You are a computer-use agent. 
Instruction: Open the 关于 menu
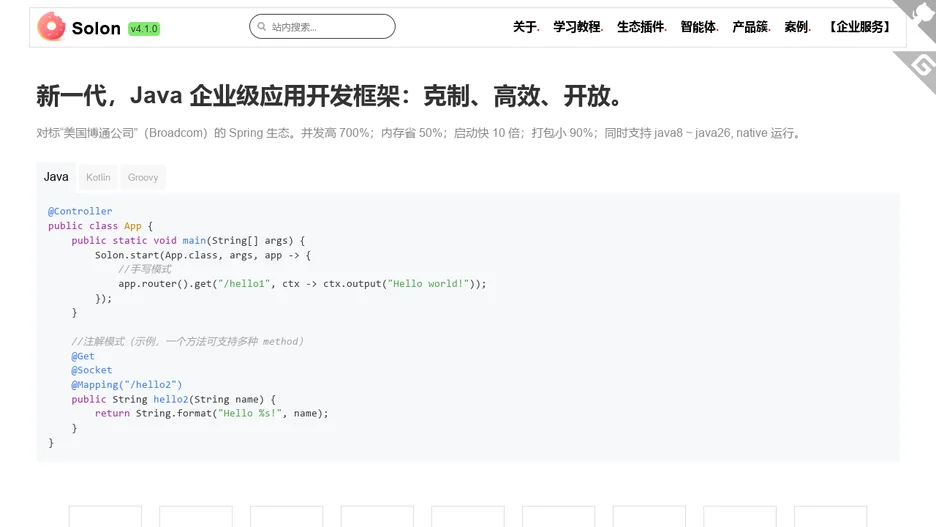pyautogui.click(x=525, y=27)
